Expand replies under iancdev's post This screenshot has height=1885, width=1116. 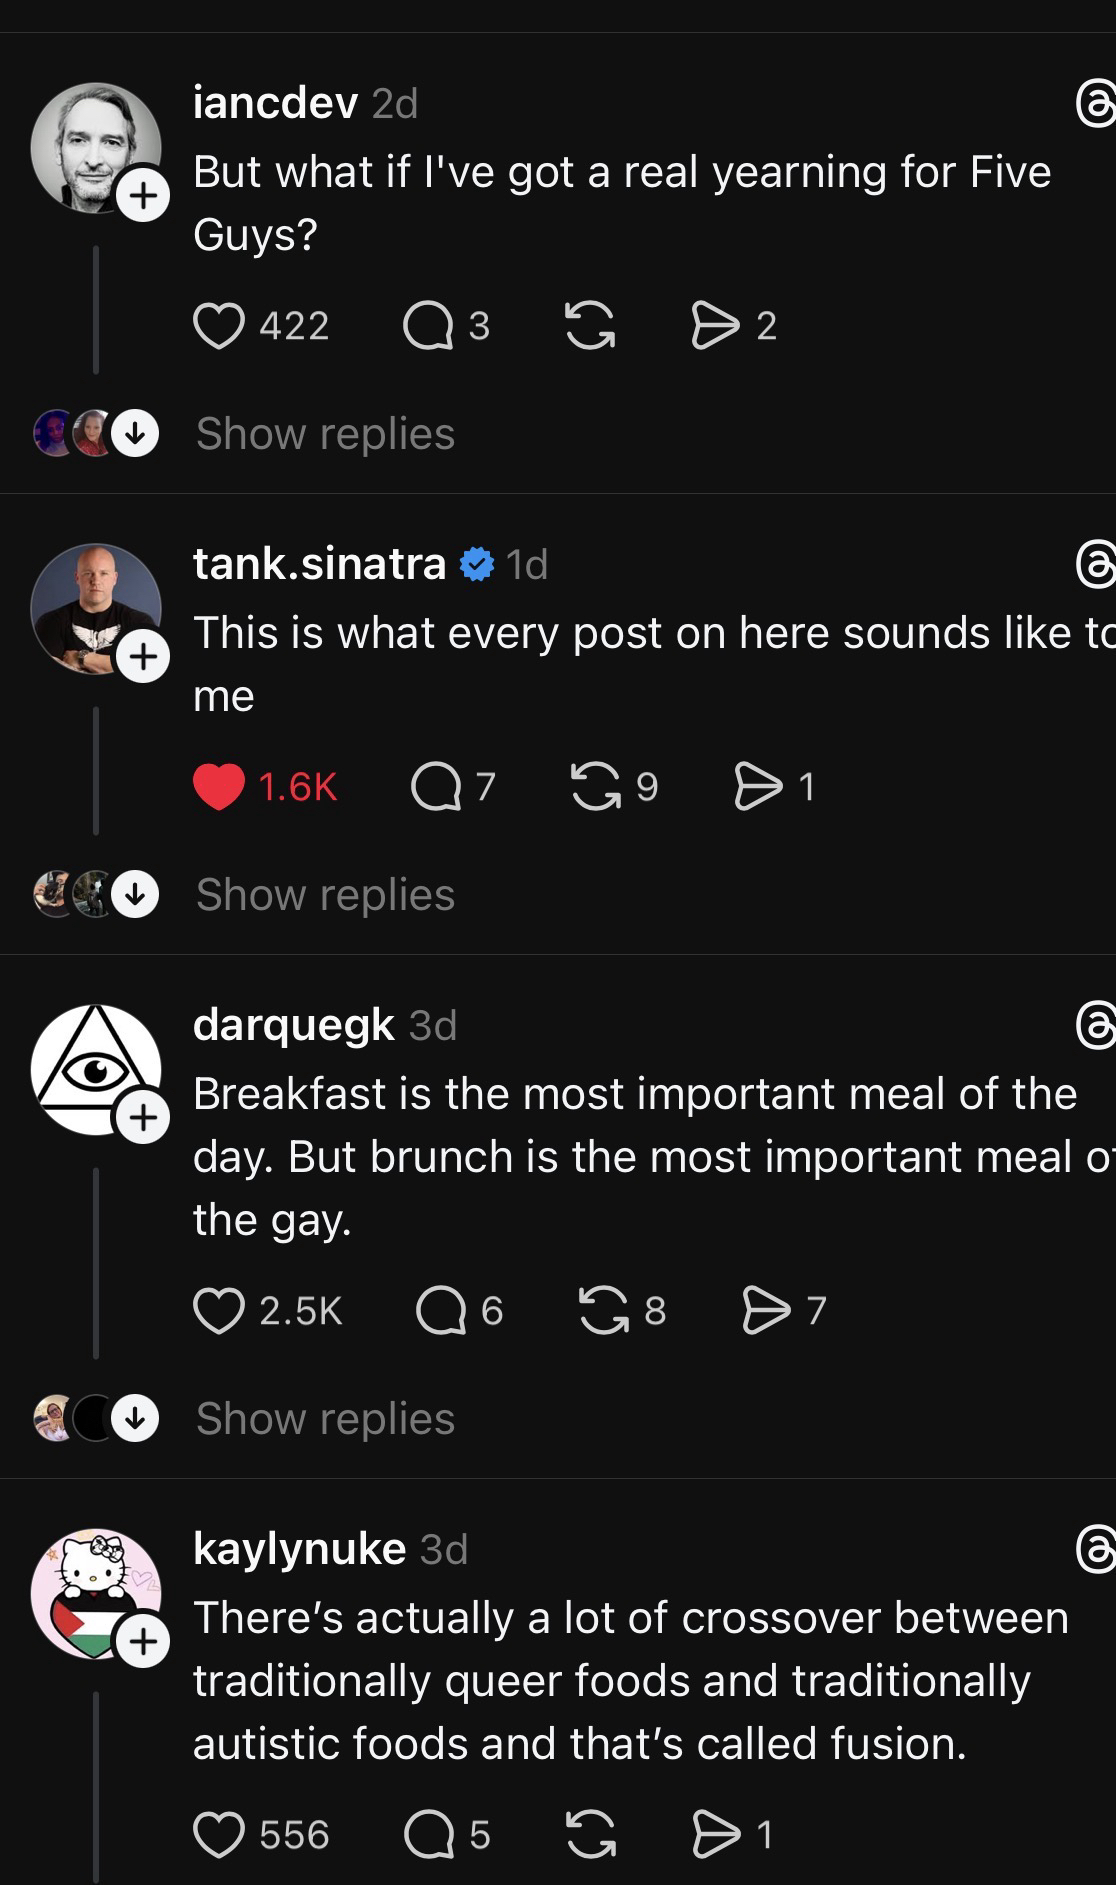tap(325, 434)
